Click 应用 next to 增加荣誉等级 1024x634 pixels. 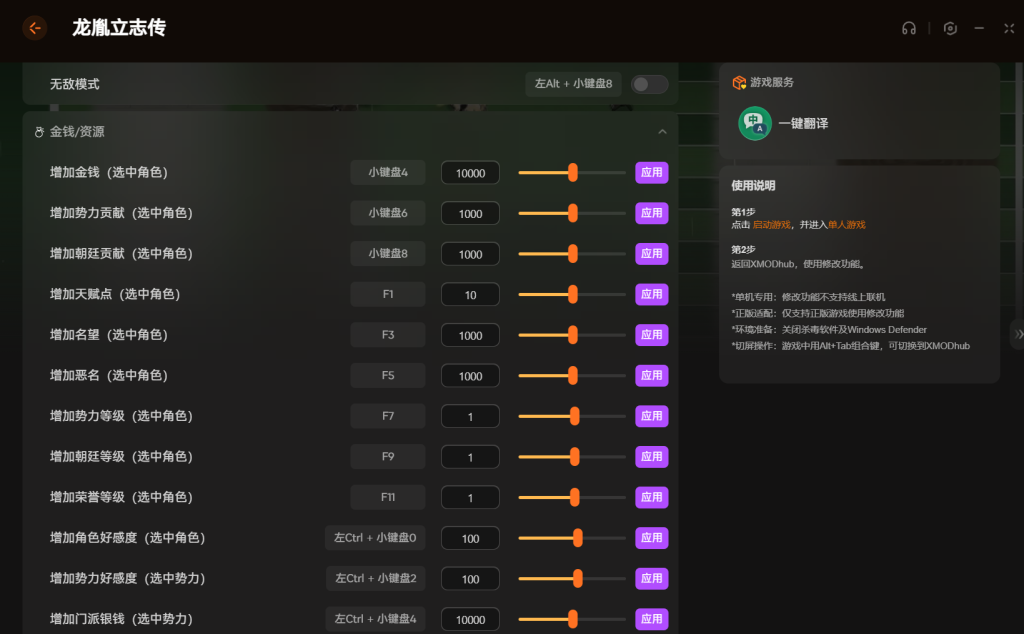651,497
